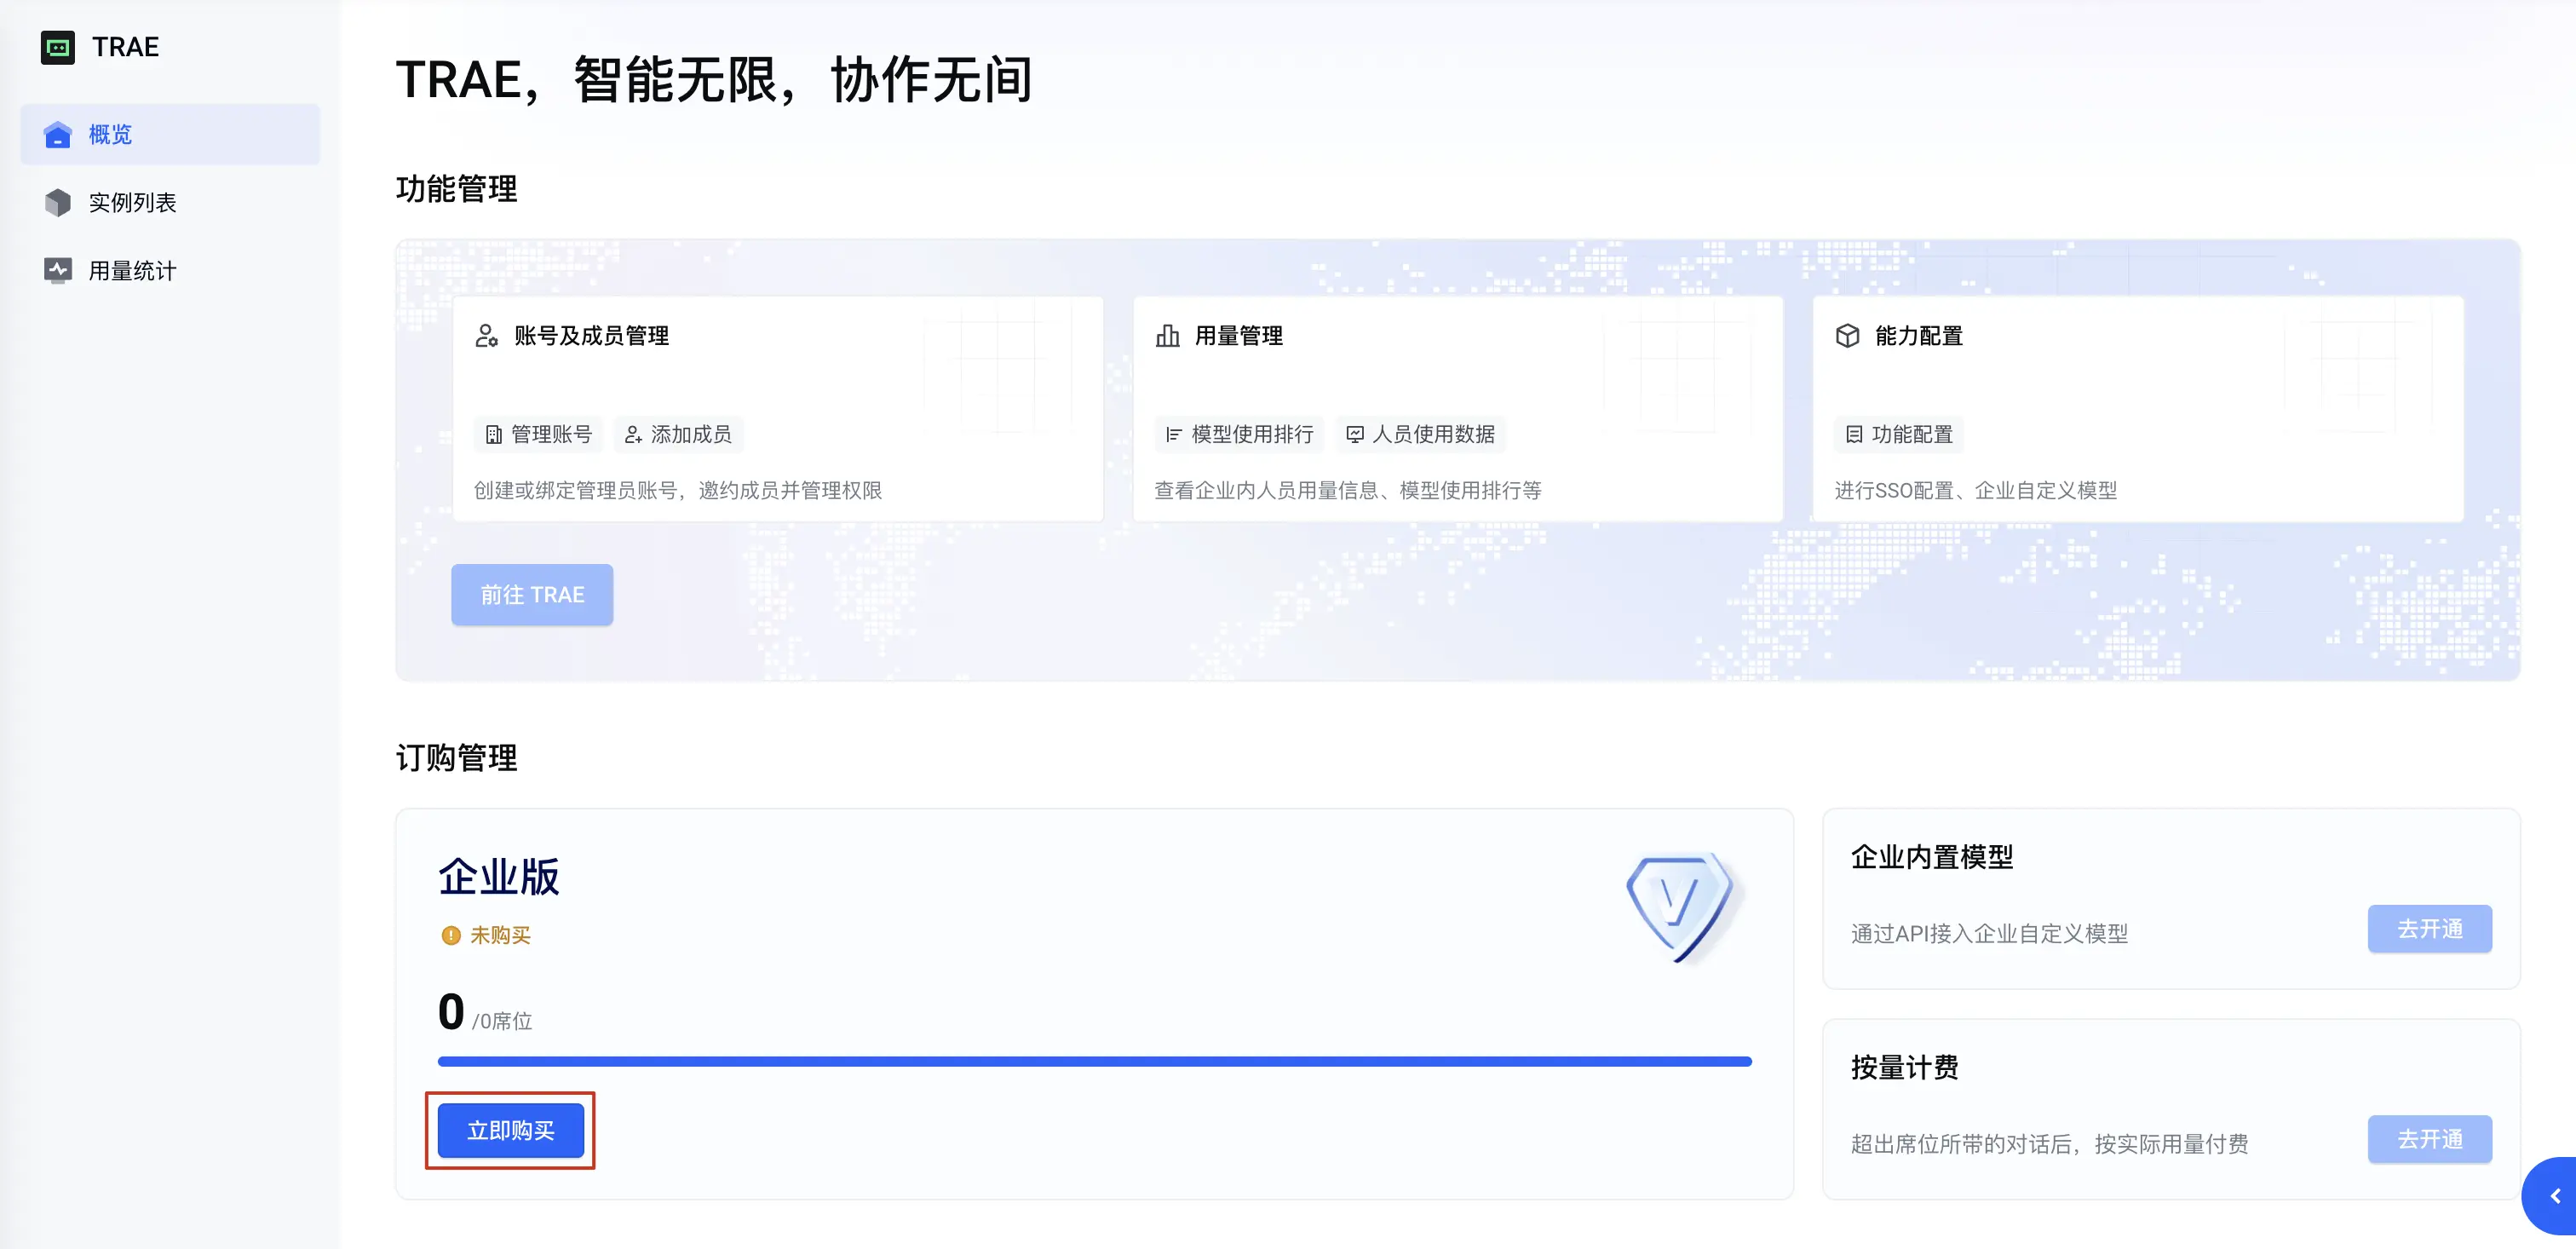The image size is (2576, 1249).
Task: Click the 概览 home icon in sidebar
Action: 57,134
